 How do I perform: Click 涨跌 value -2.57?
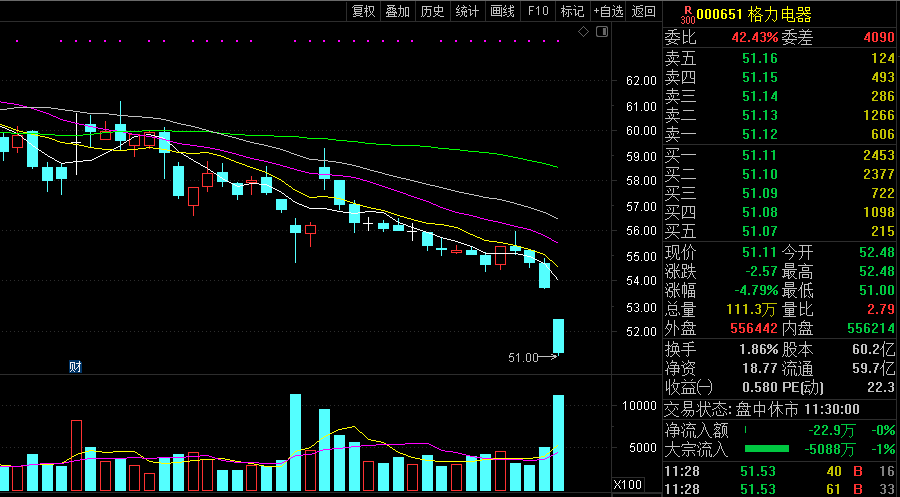click(x=760, y=271)
